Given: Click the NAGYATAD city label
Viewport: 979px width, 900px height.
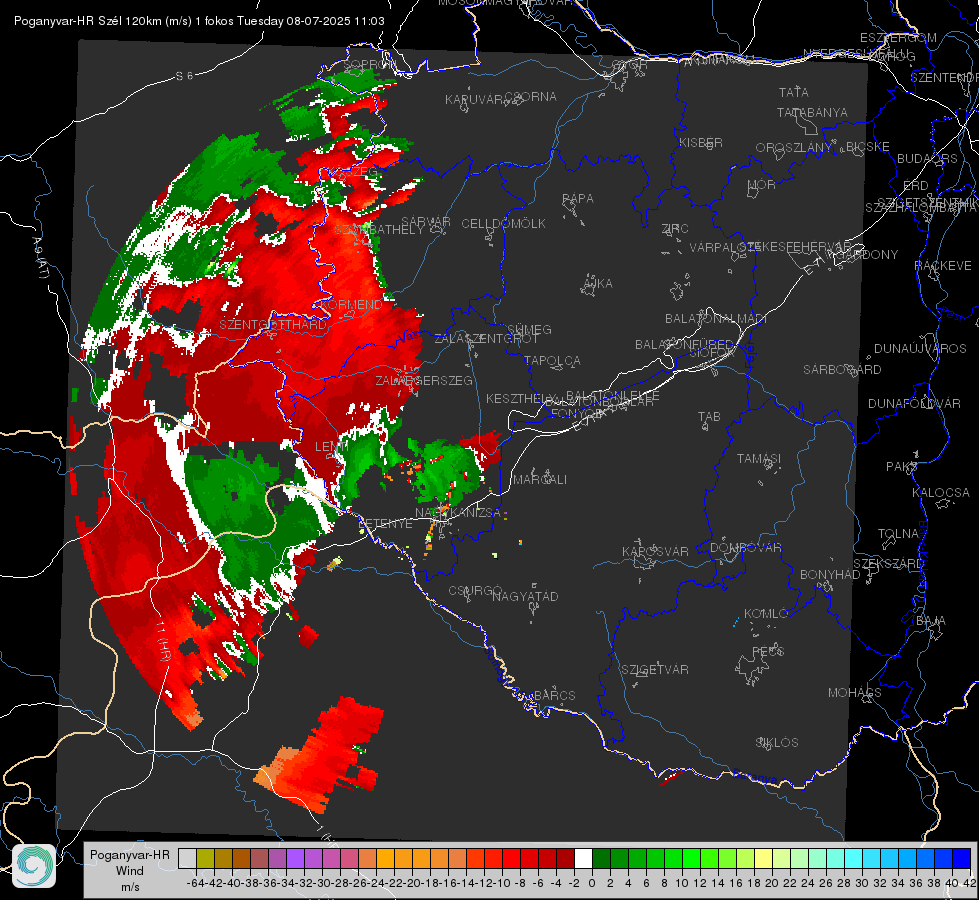Looking at the screenshot, I should [525, 596].
